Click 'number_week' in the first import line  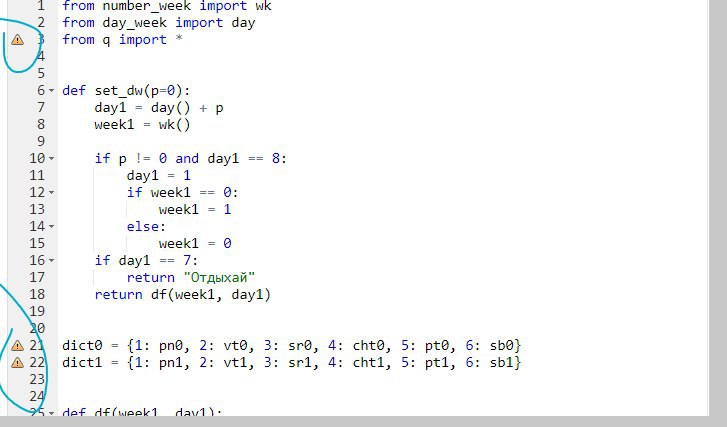click(147, 6)
